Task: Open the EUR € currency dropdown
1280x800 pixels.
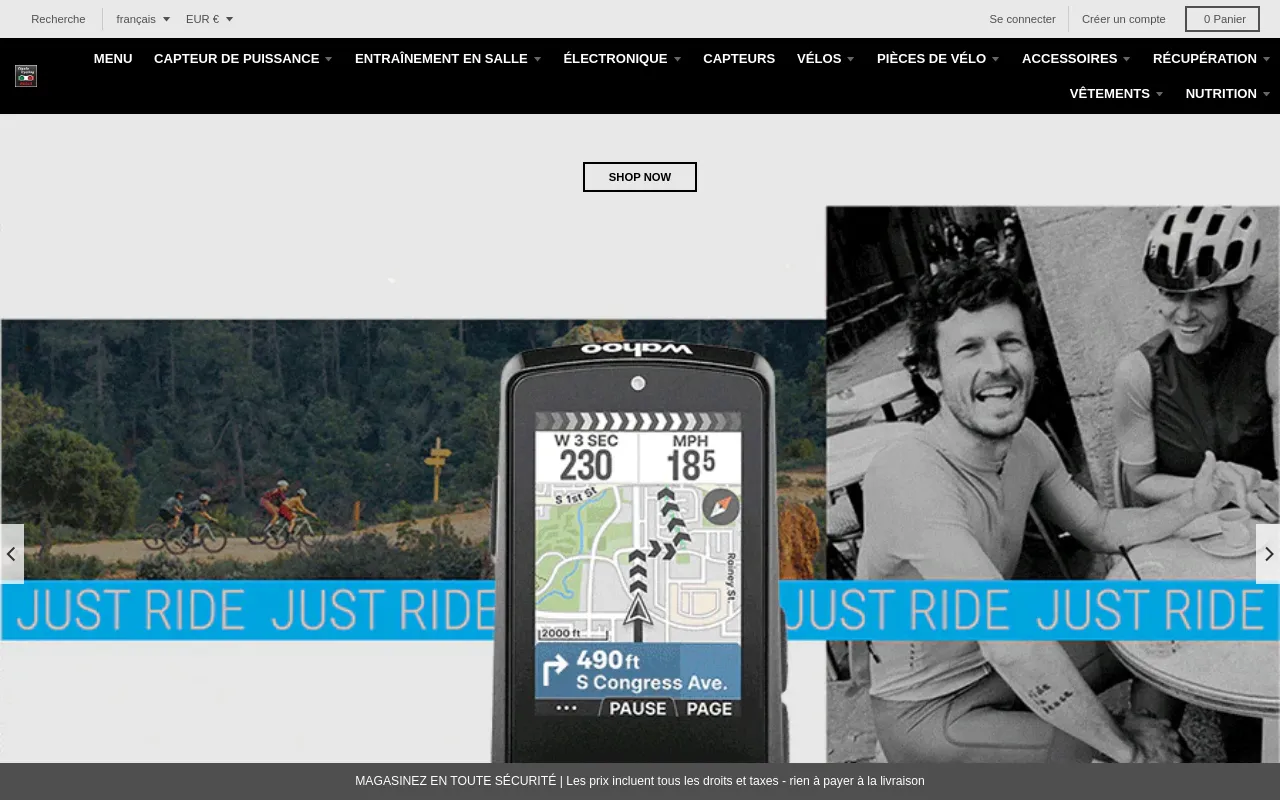Action: coord(209,19)
